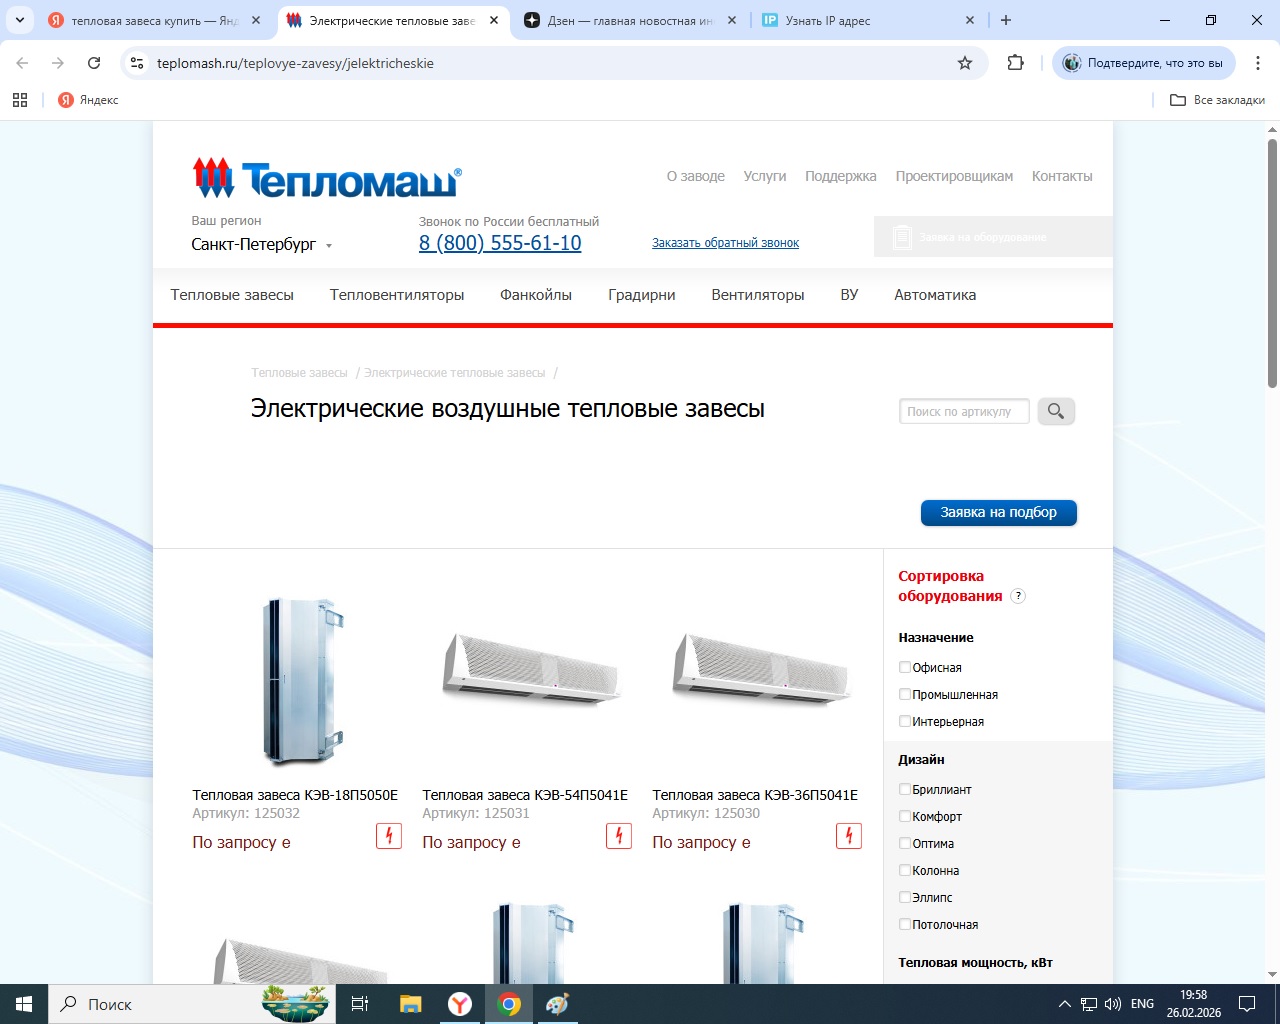Image resolution: width=1280 pixels, height=1024 pixels.
Task: Click the electric icon for КЭВ-18П5050Е
Action: click(389, 836)
